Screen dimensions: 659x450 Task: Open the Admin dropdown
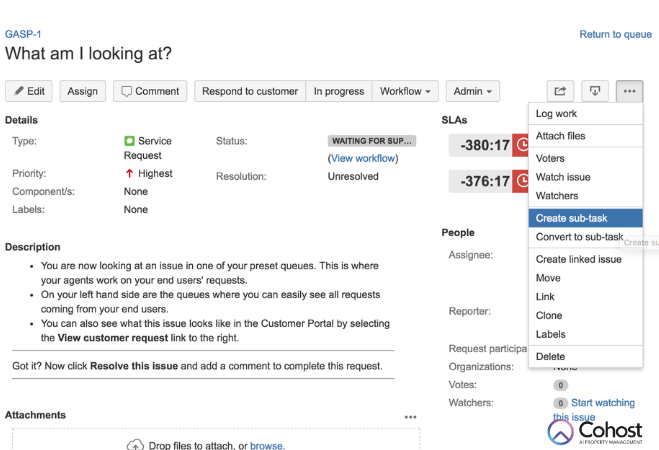(x=473, y=91)
